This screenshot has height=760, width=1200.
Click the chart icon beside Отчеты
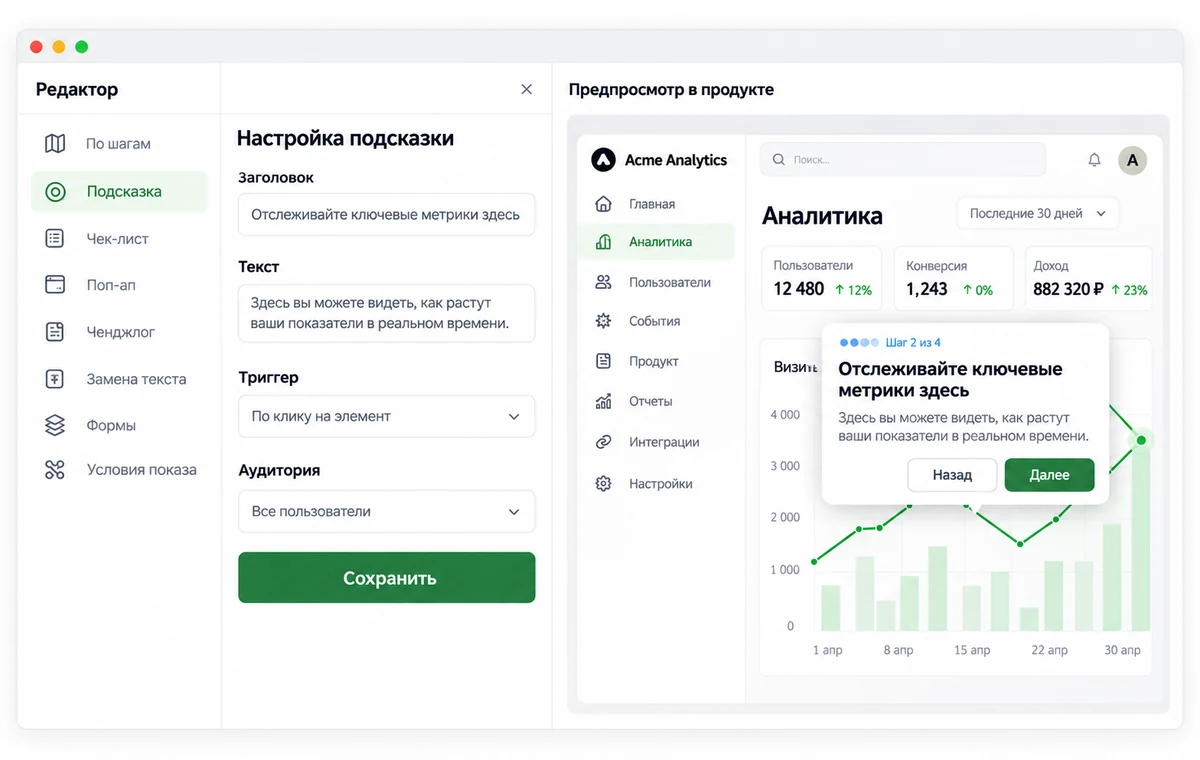pyautogui.click(x=603, y=401)
